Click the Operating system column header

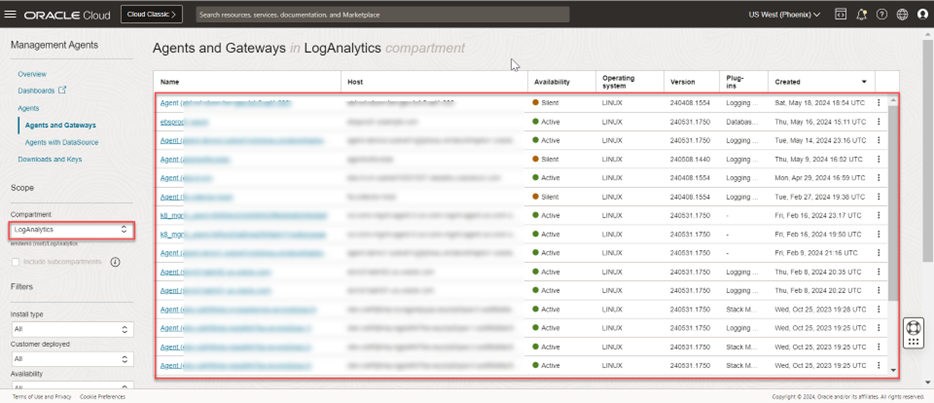pyautogui.click(x=618, y=82)
